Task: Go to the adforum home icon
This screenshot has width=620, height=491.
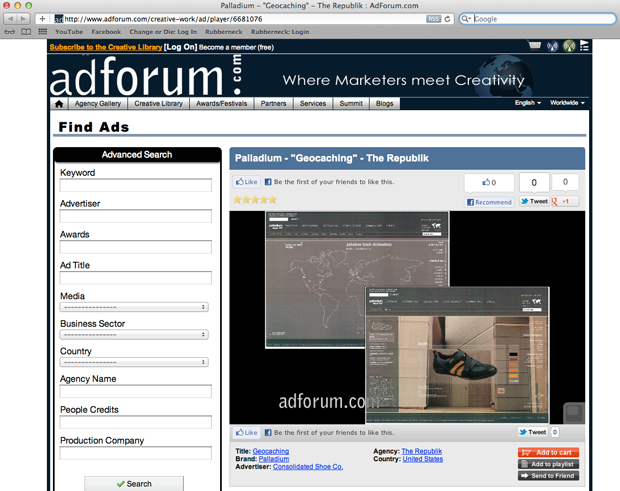Action: 59,104
